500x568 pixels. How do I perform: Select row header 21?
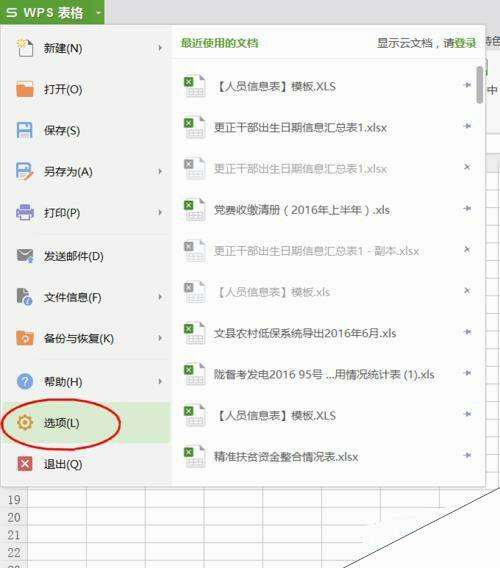[14, 535]
